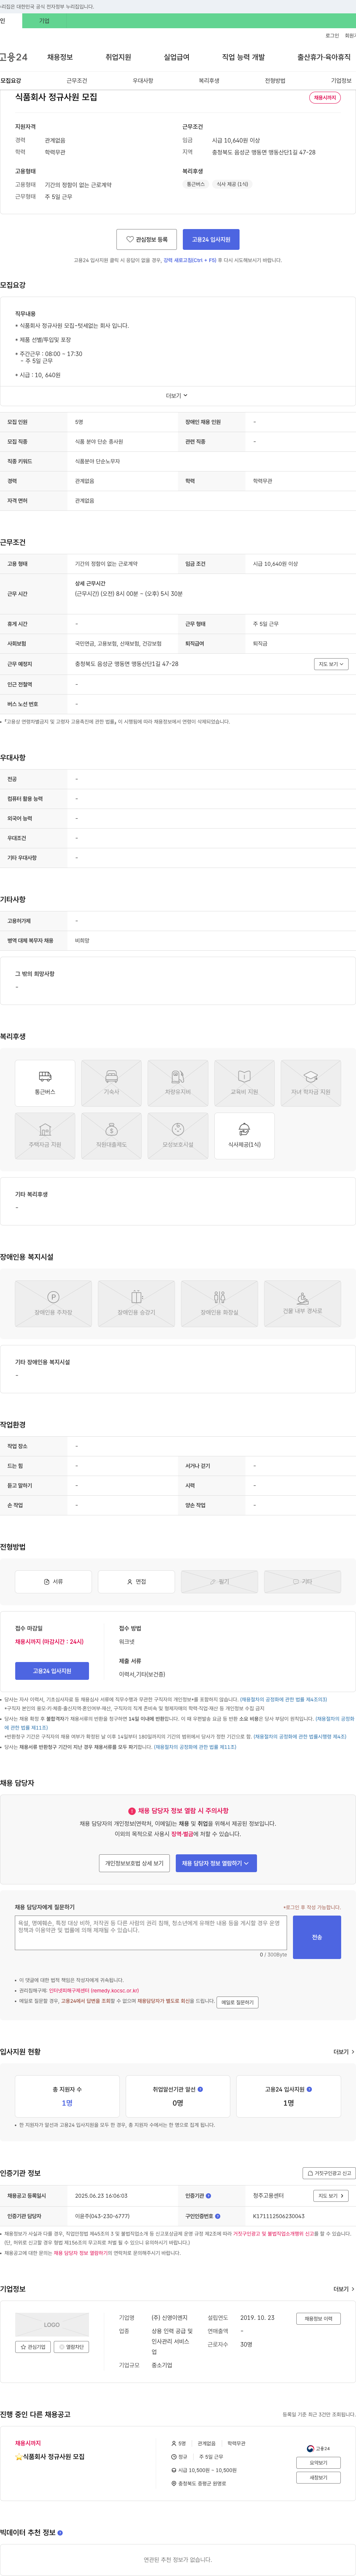Click the 채용시까지 badge near title
Screen dimensions: 356x2576
[x=325, y=98]
